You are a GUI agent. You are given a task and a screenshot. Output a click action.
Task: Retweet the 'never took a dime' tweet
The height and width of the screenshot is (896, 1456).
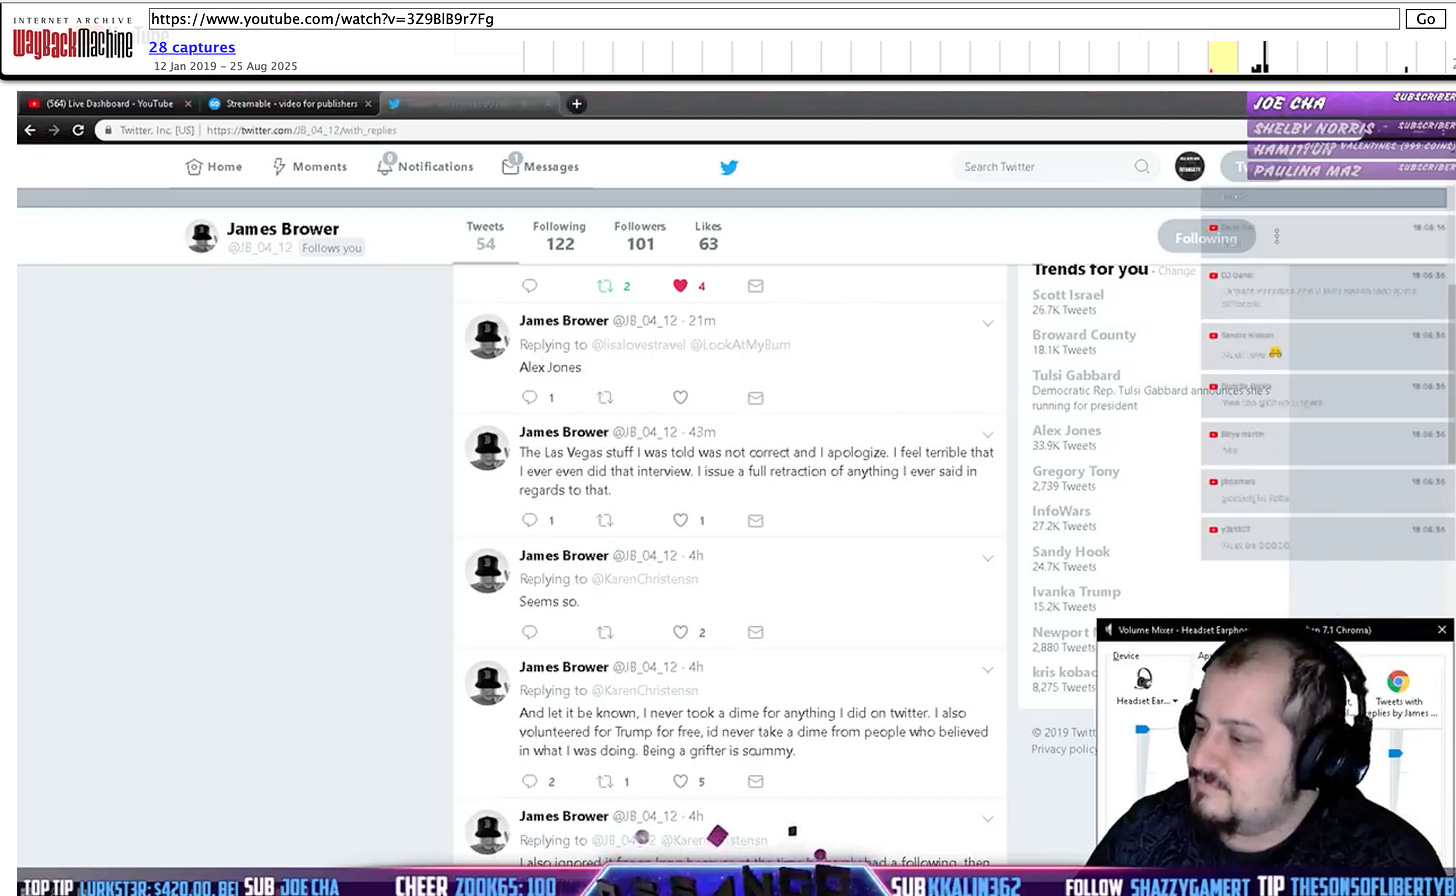coord(605,781)
